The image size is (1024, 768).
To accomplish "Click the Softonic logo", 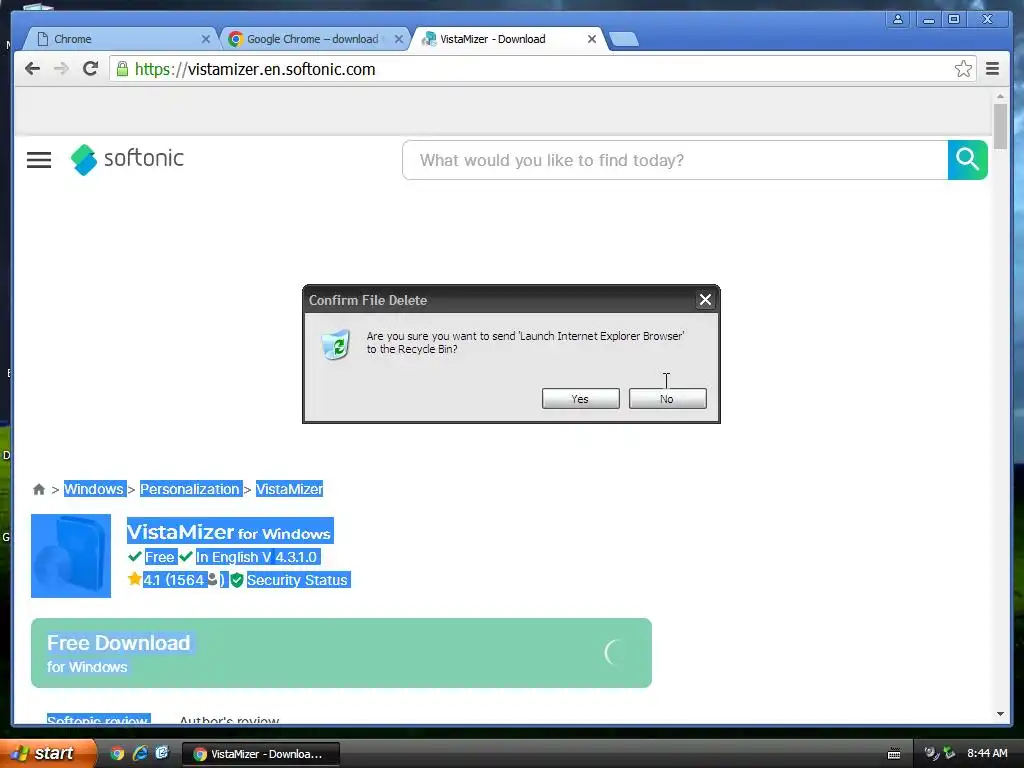I will pos(127,159).
